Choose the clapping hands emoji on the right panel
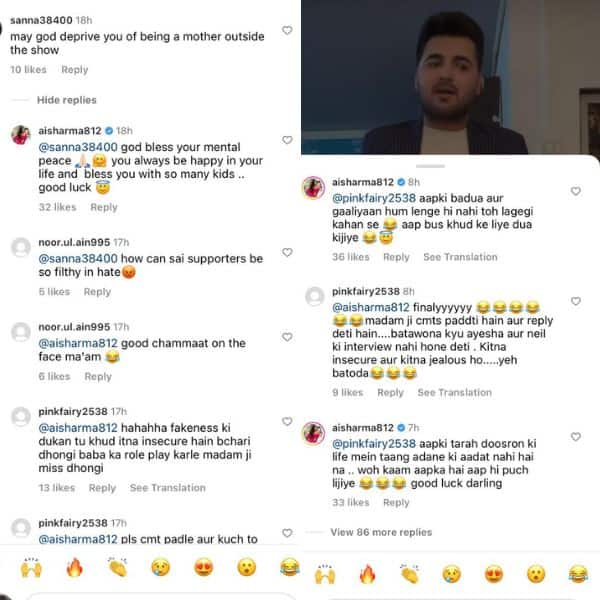The image size is (600, 600). [409, 574]
